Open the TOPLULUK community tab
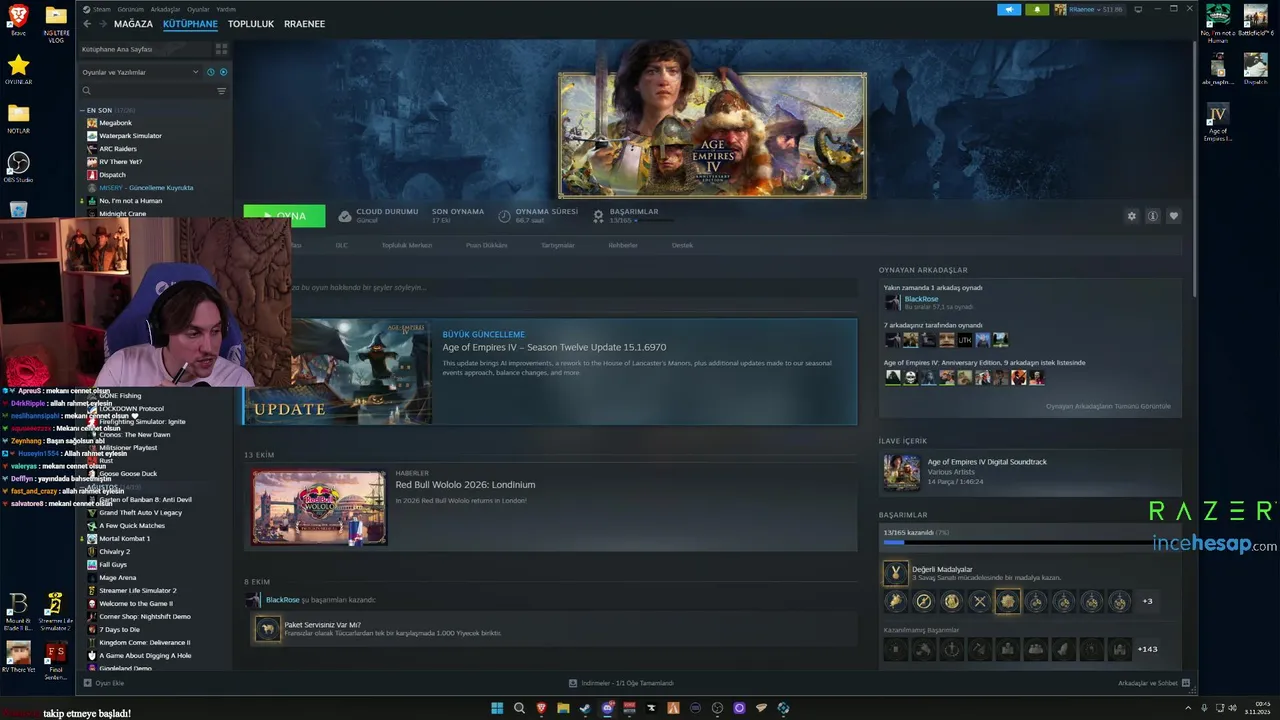 [251, 24]
